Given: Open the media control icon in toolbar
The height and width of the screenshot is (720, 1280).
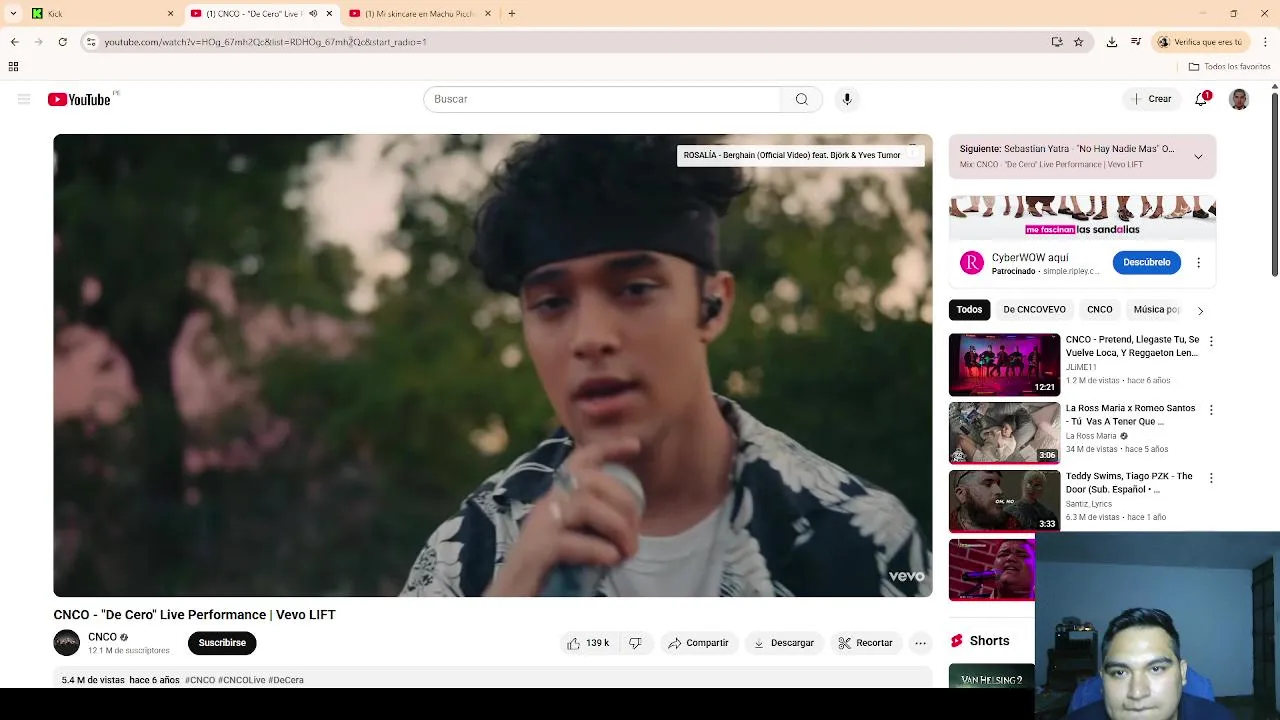Looking at the screenshot, I should click(x=1136, y=42).
